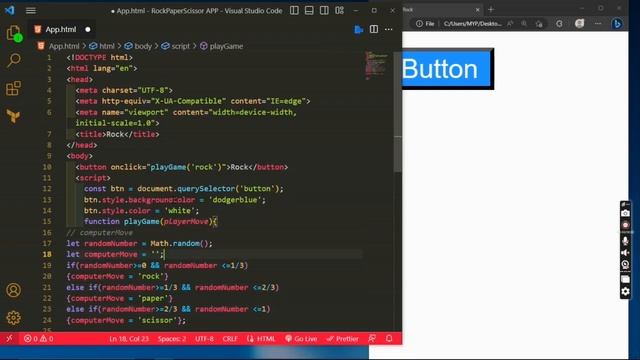The height and width of the screenshot is (360, 640).
Task: Open the editor More Actions ellipsis
Action: [389, 29]
